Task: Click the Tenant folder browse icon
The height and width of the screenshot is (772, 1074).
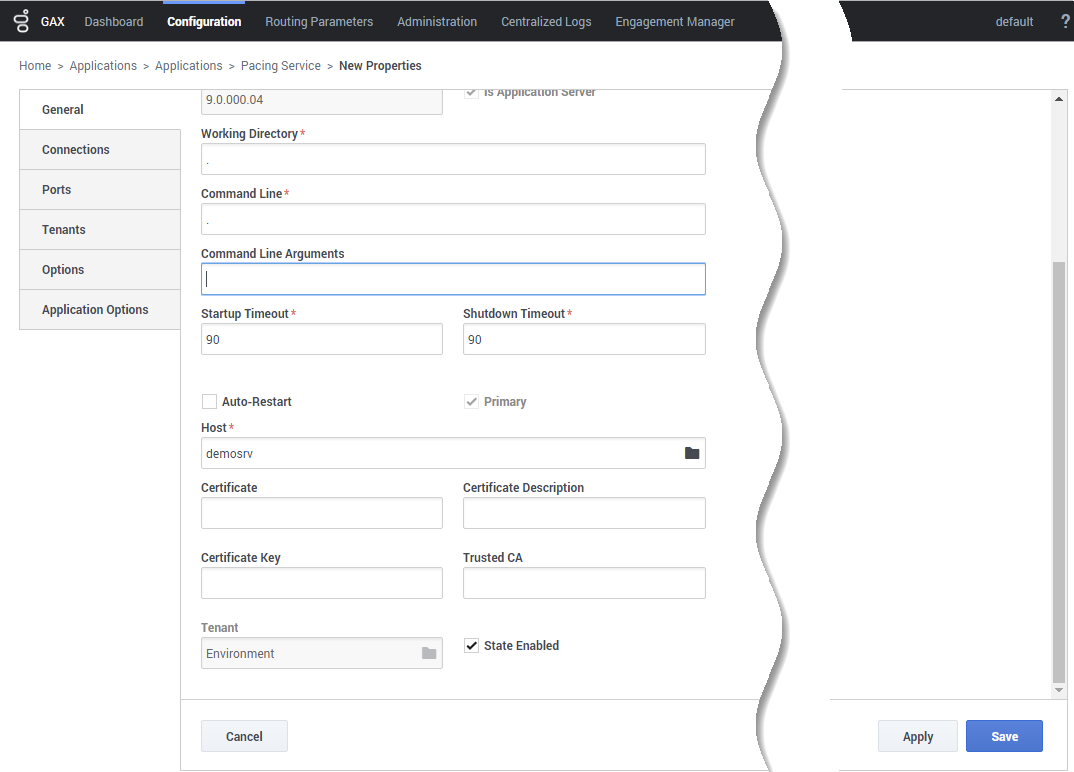Action: point(429,653)
